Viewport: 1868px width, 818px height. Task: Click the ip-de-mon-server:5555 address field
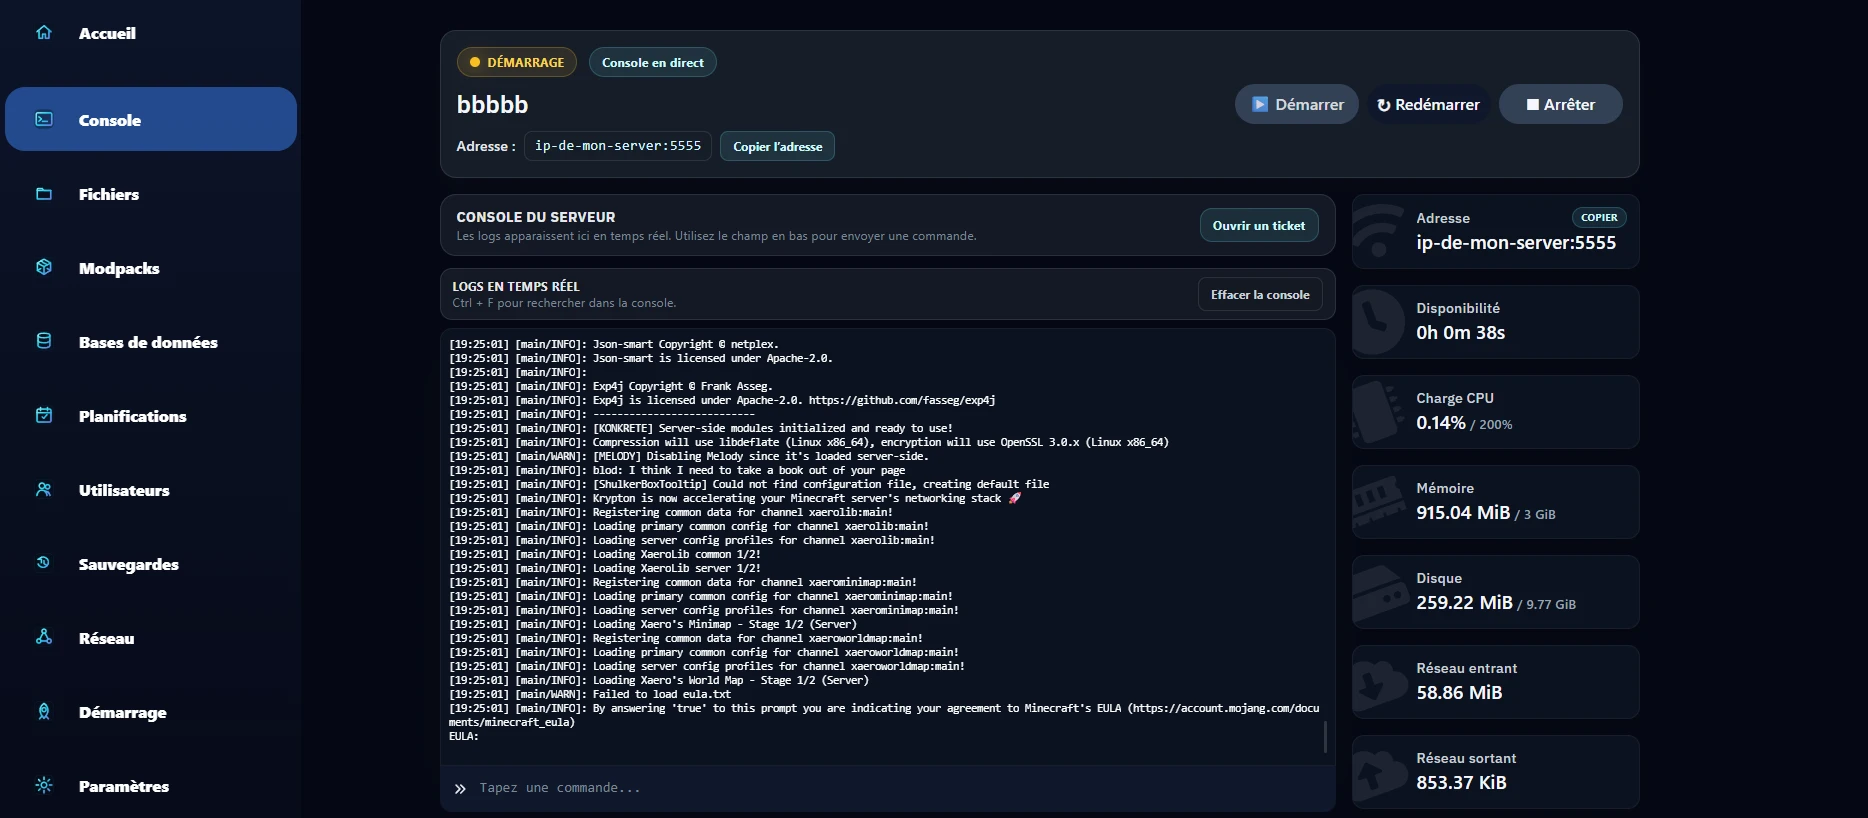618,146
